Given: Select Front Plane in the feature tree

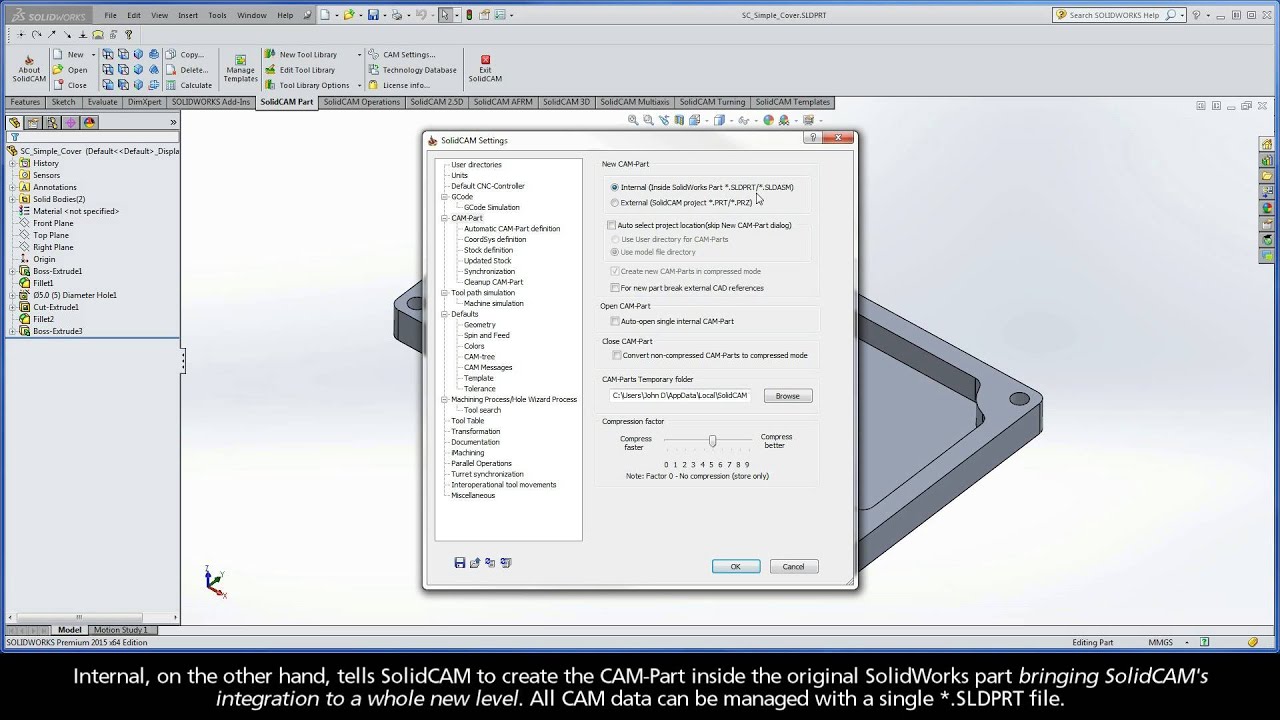Looking at the screenshot, I should (53, 223).
